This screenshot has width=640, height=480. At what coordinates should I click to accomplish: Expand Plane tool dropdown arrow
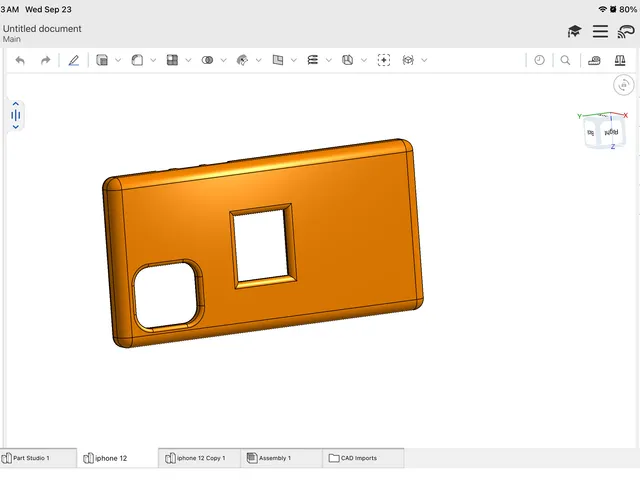[x=293, y=60]
